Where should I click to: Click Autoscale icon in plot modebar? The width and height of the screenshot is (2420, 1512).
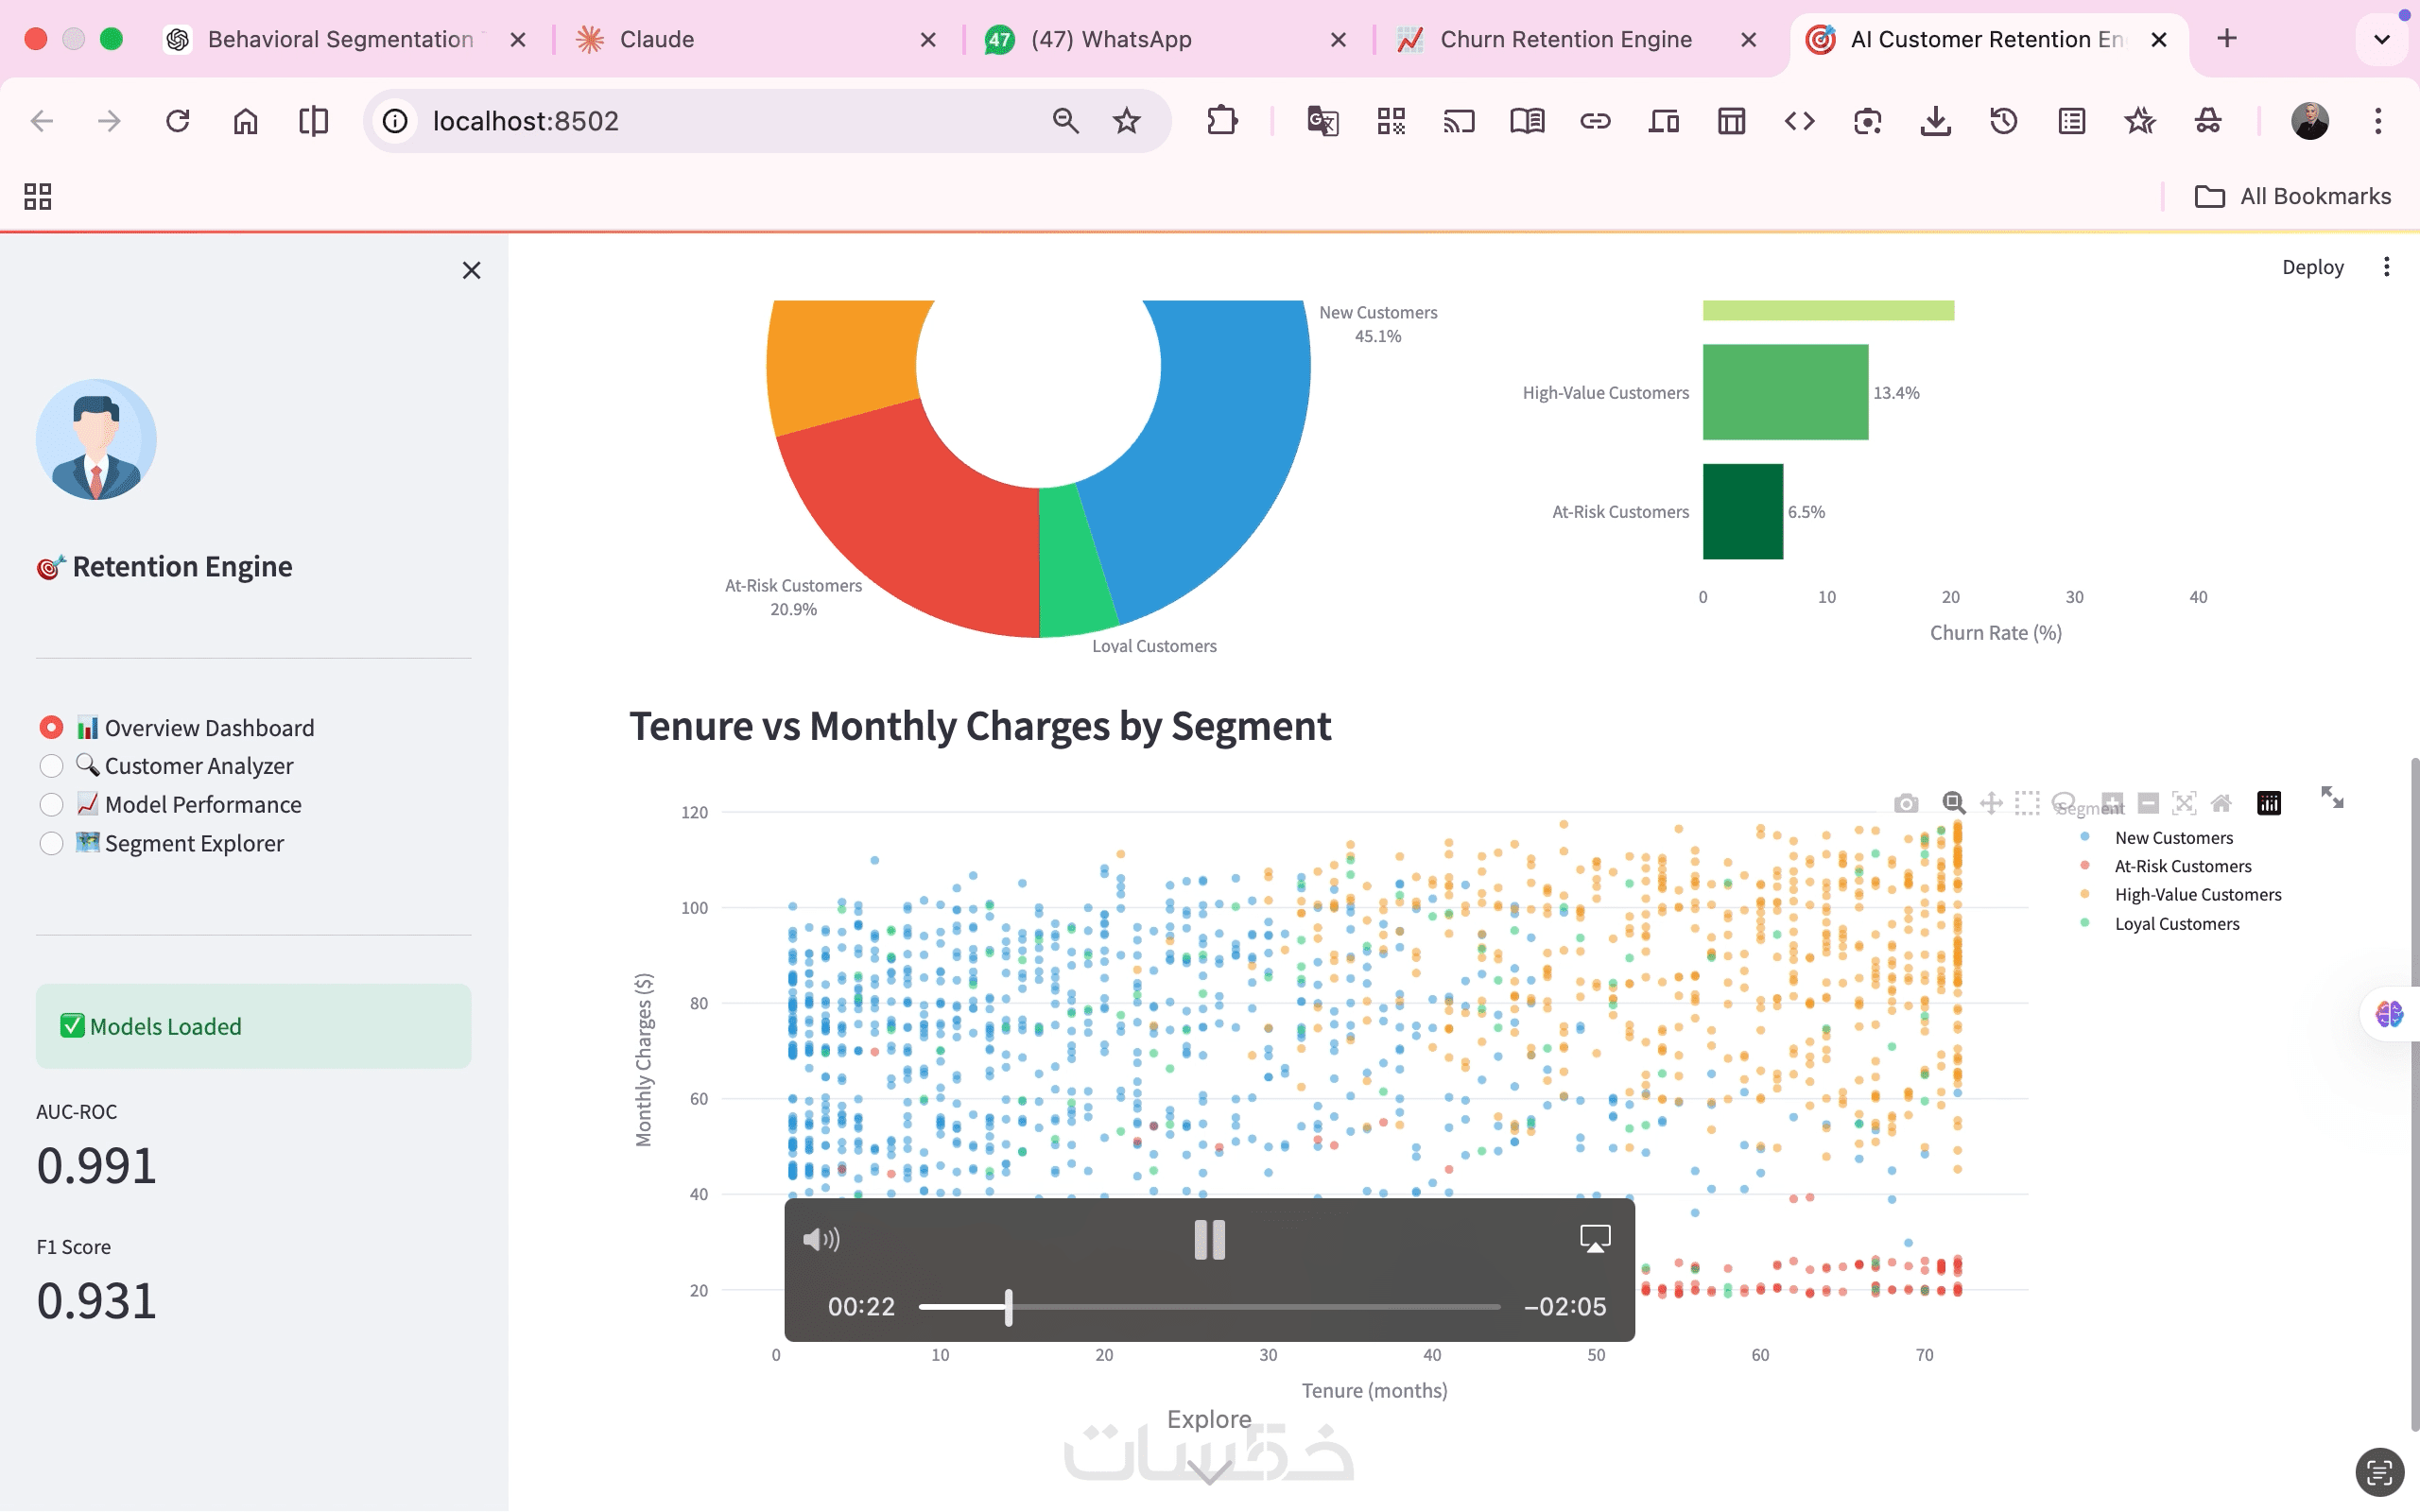(x=2184, y=803)
